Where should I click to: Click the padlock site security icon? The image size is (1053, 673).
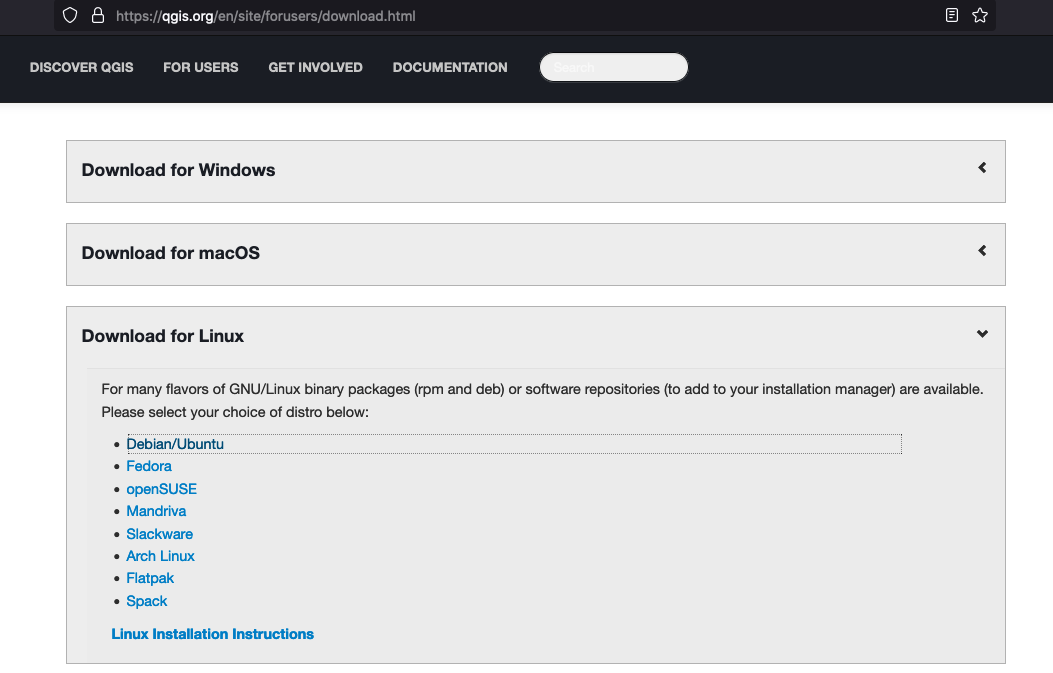(x=98, y=15)
